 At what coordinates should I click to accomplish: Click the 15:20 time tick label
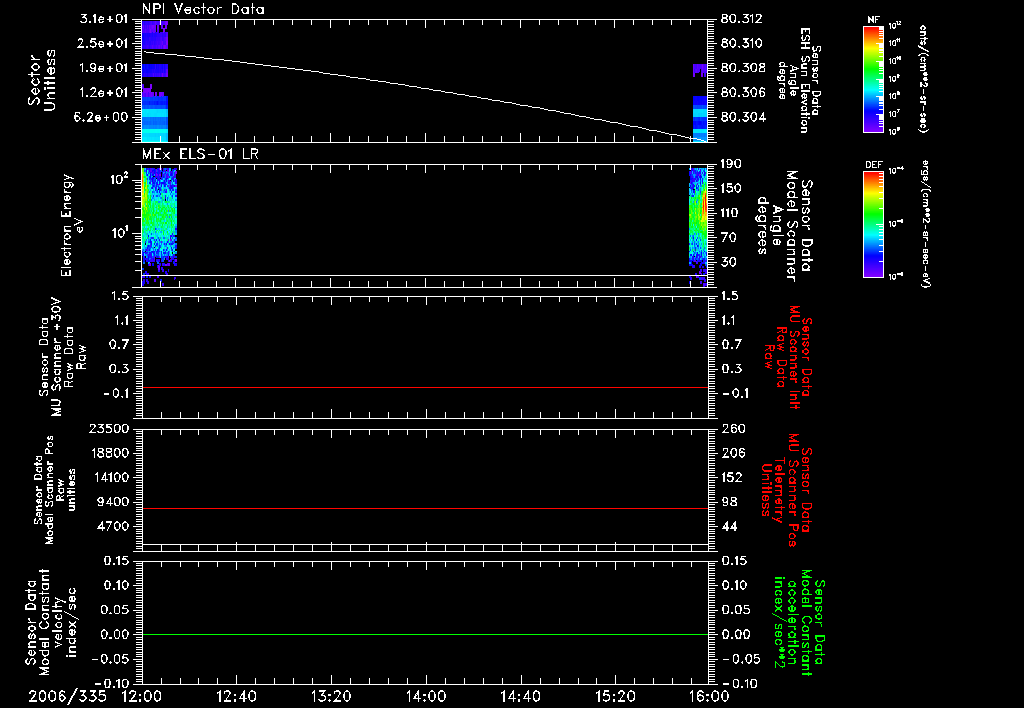coord(615,696)
